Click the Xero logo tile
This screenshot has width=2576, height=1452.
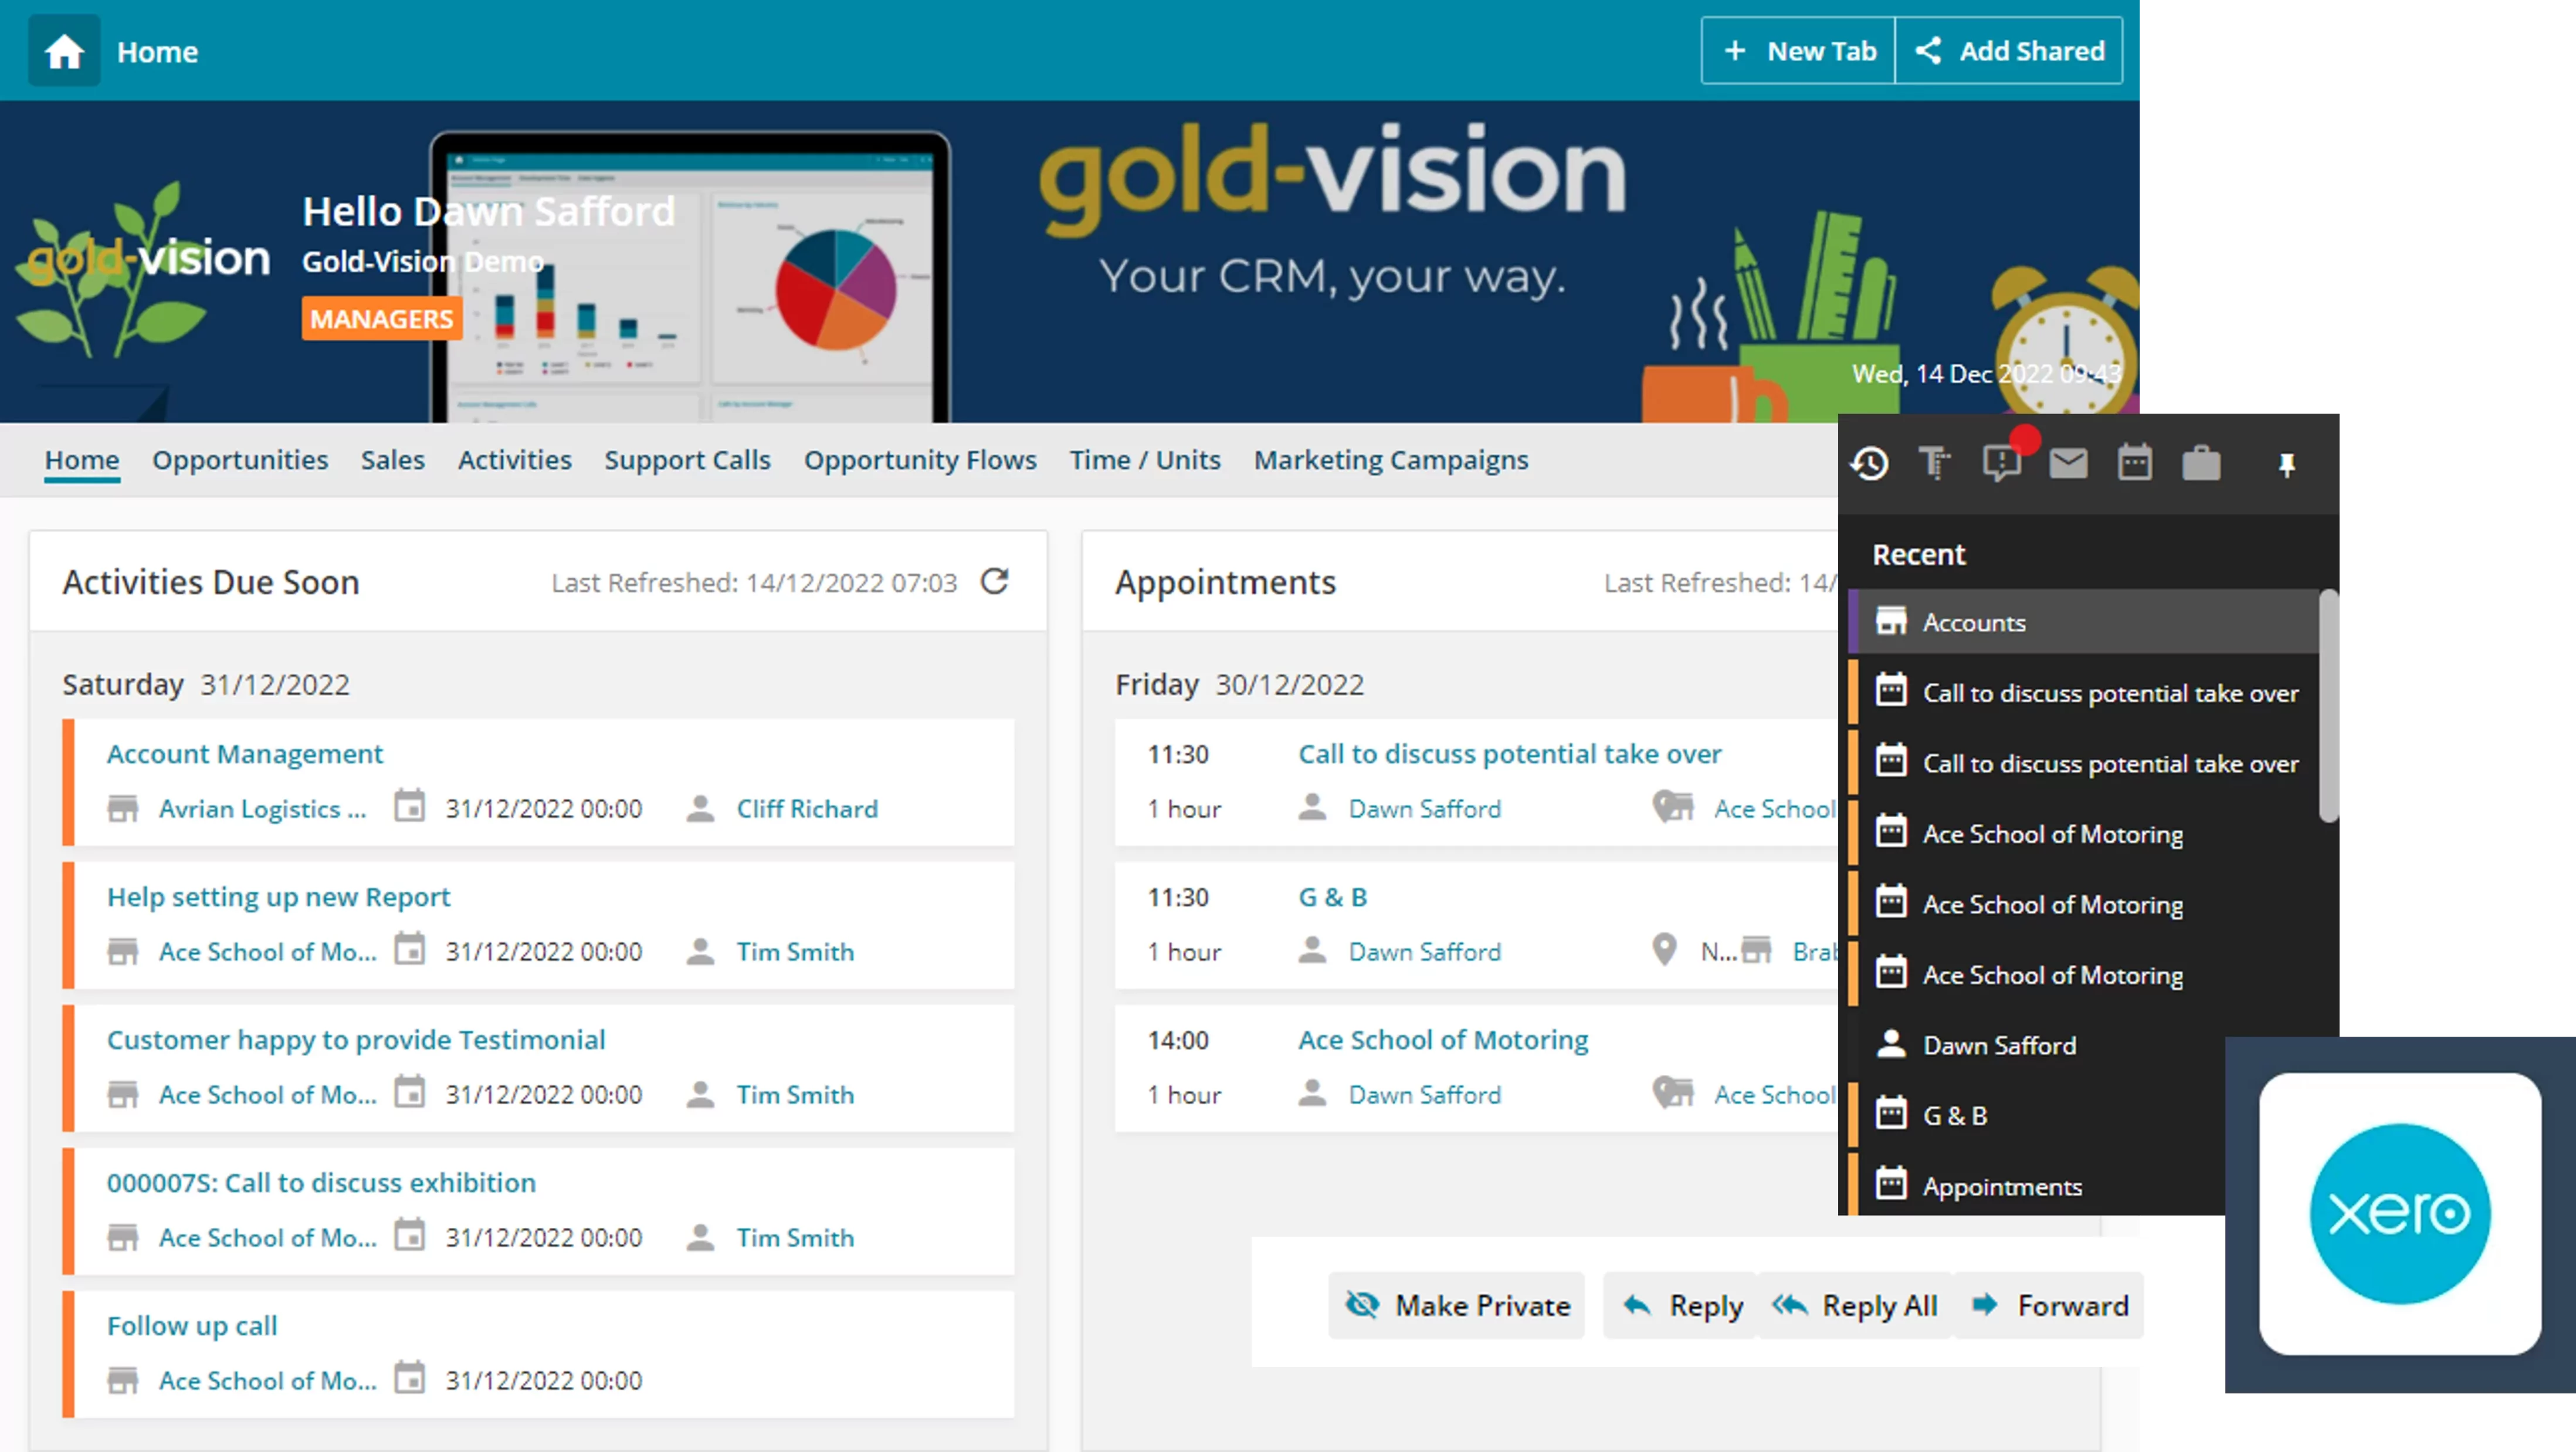point(2399,1213)
